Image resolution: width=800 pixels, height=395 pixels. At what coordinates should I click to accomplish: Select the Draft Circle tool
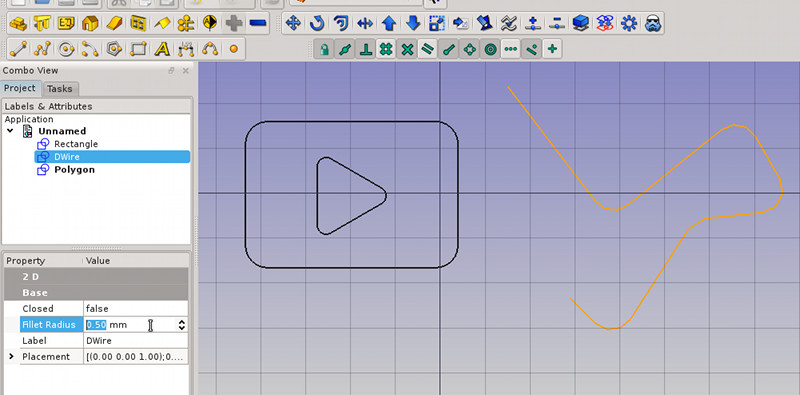coord(66,49)
